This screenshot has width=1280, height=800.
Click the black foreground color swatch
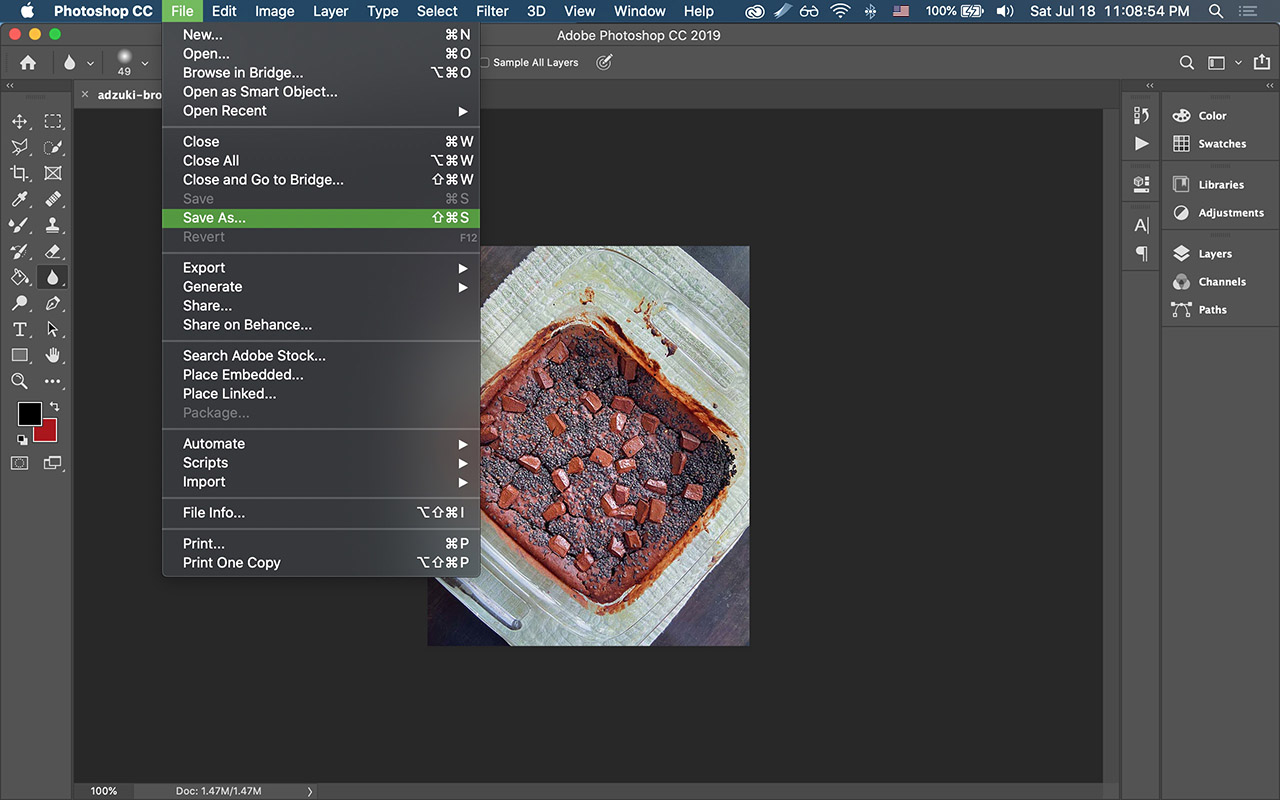(x=29, y=413)
